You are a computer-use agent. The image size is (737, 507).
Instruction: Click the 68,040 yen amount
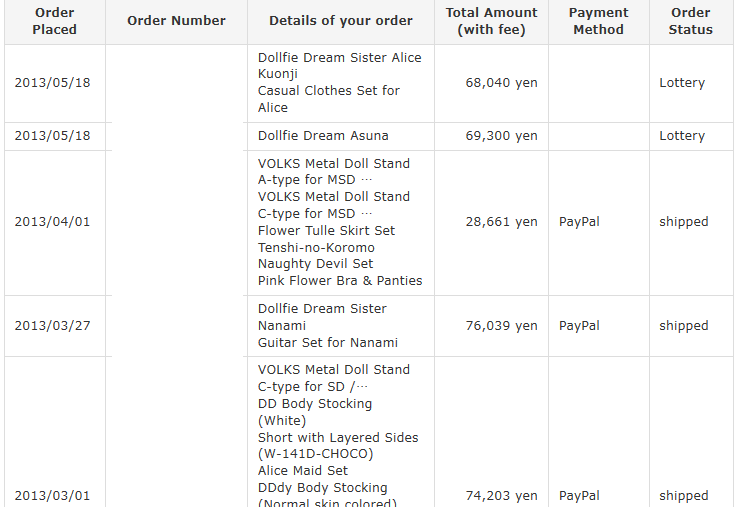(x=501, y=83)
